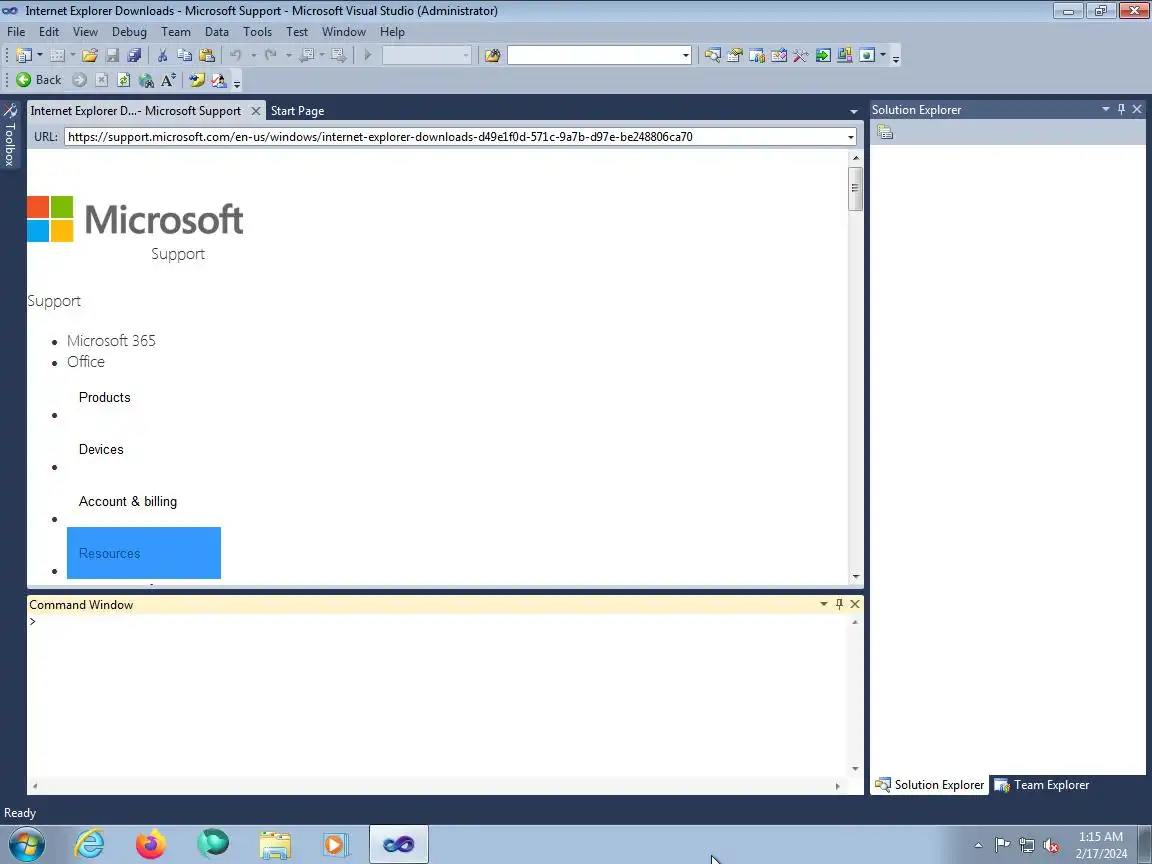
Task: Click the Microsoft logo on support page
Action: point(135,219)
